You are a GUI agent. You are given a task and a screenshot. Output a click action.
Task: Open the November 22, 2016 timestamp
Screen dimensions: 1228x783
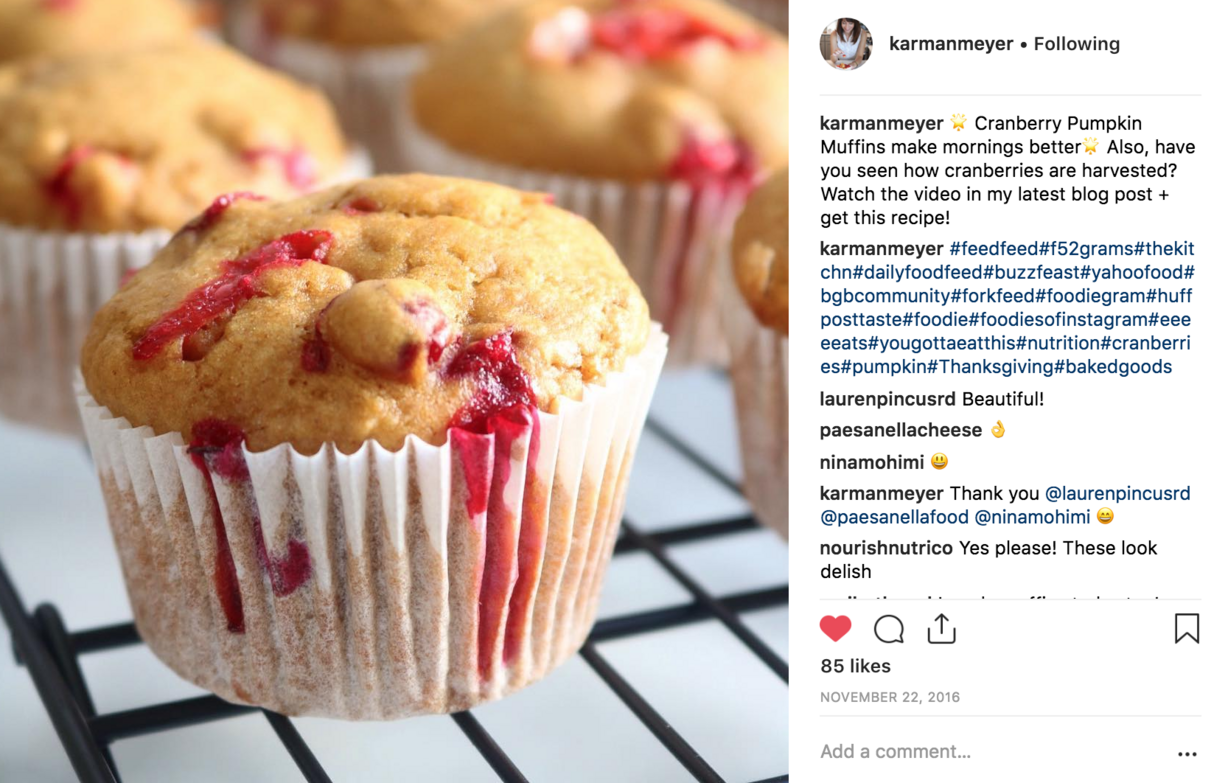[890, 697]
